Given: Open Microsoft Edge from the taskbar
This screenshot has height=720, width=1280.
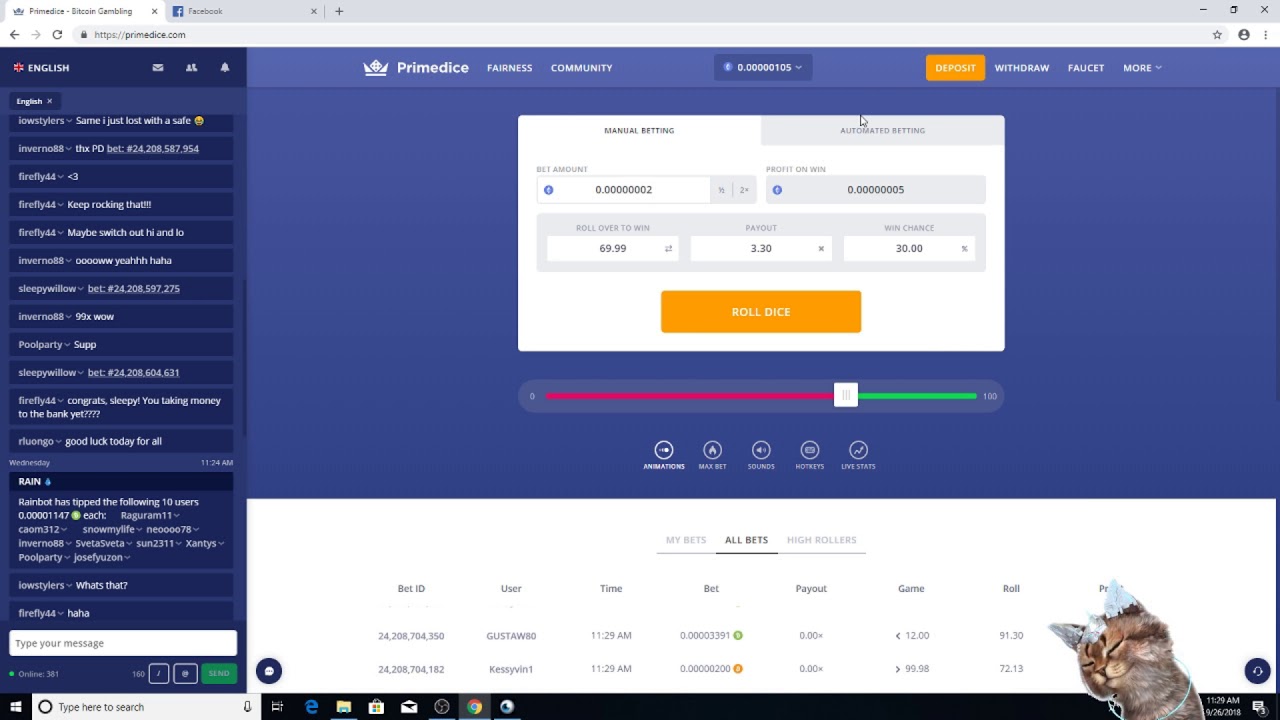Looking at the screenshot, I should click(311, 707).
